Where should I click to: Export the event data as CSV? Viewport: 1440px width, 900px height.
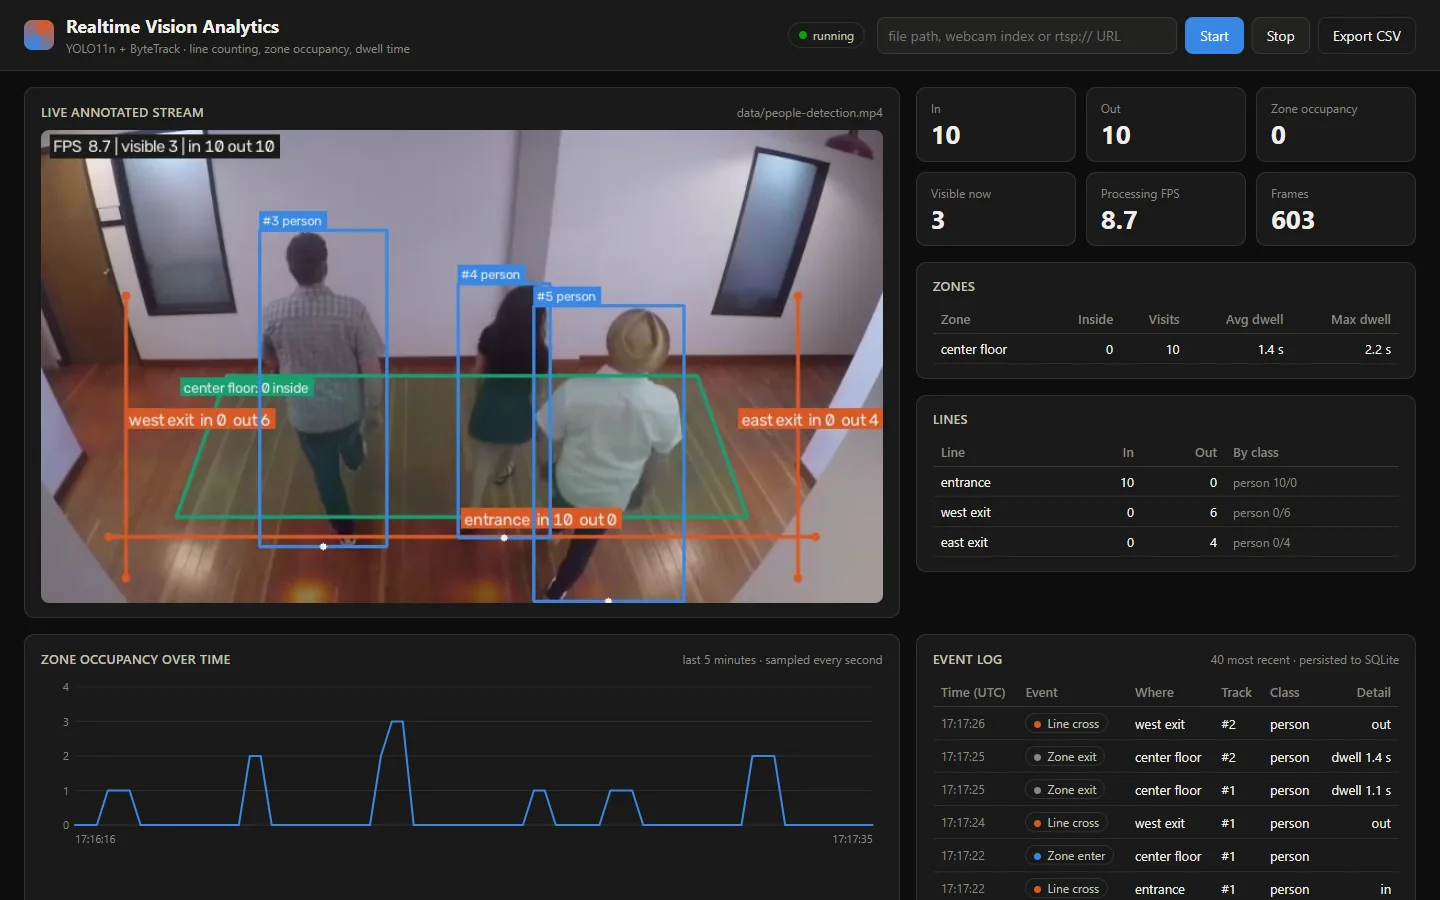tap(1366, 36)
